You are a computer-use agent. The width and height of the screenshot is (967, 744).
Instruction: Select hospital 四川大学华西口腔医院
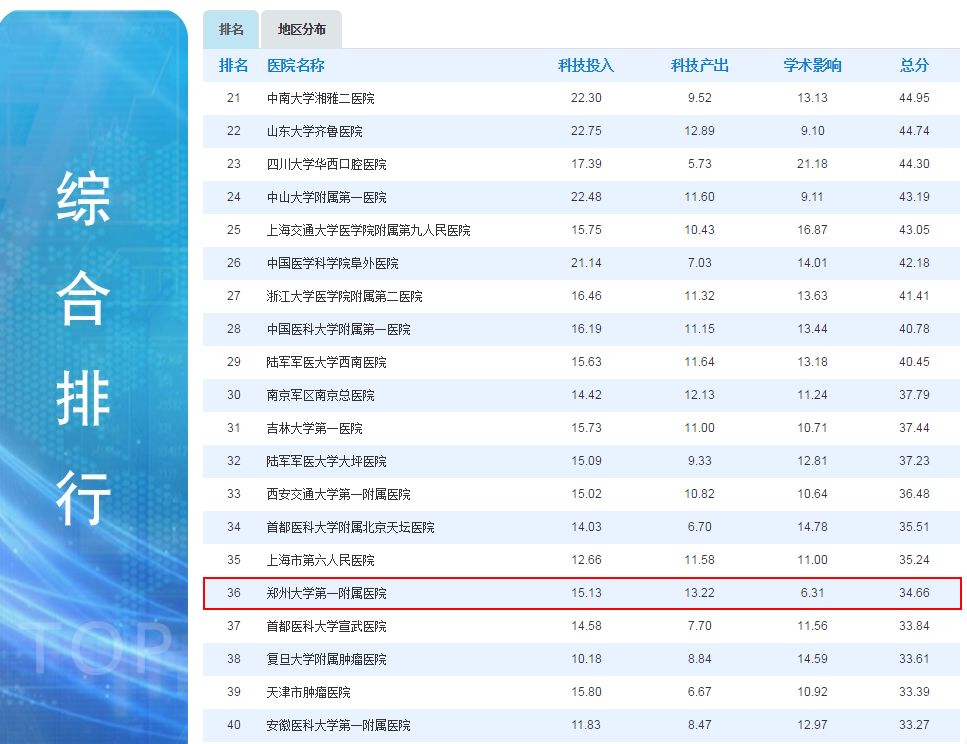326,164
